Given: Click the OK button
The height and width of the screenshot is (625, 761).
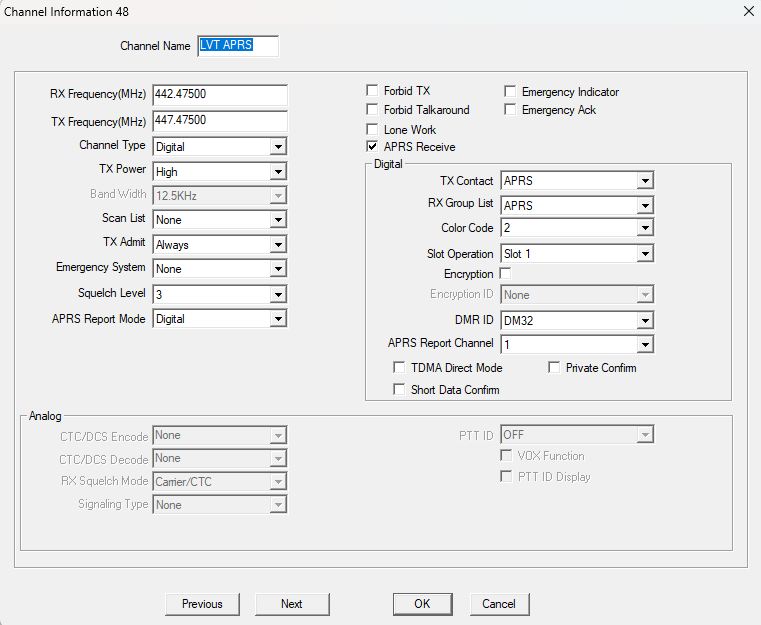Looking at the screenshot, I should 422,604.
